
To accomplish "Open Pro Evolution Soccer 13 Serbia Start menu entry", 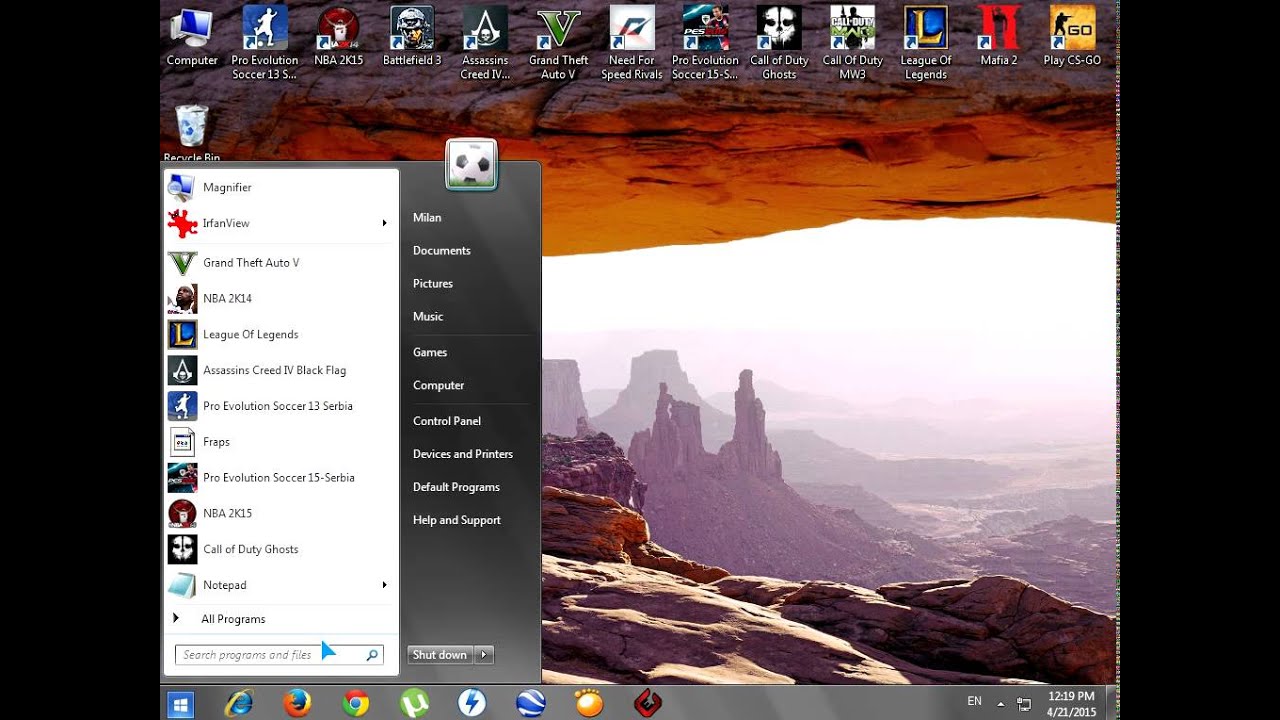I will [x=281, y=406].
